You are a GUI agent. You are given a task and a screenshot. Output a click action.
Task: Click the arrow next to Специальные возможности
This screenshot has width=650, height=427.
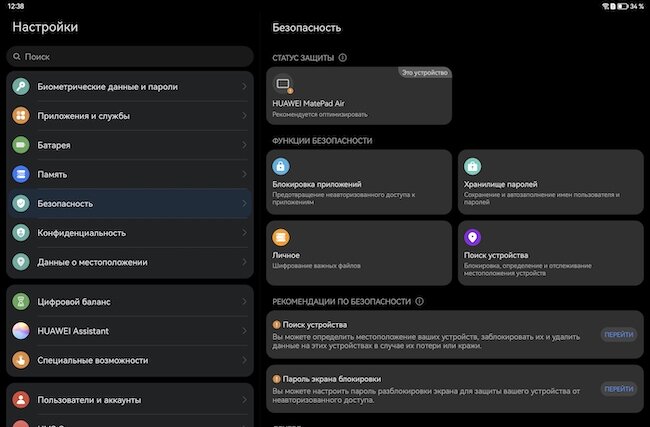(244, 360)
